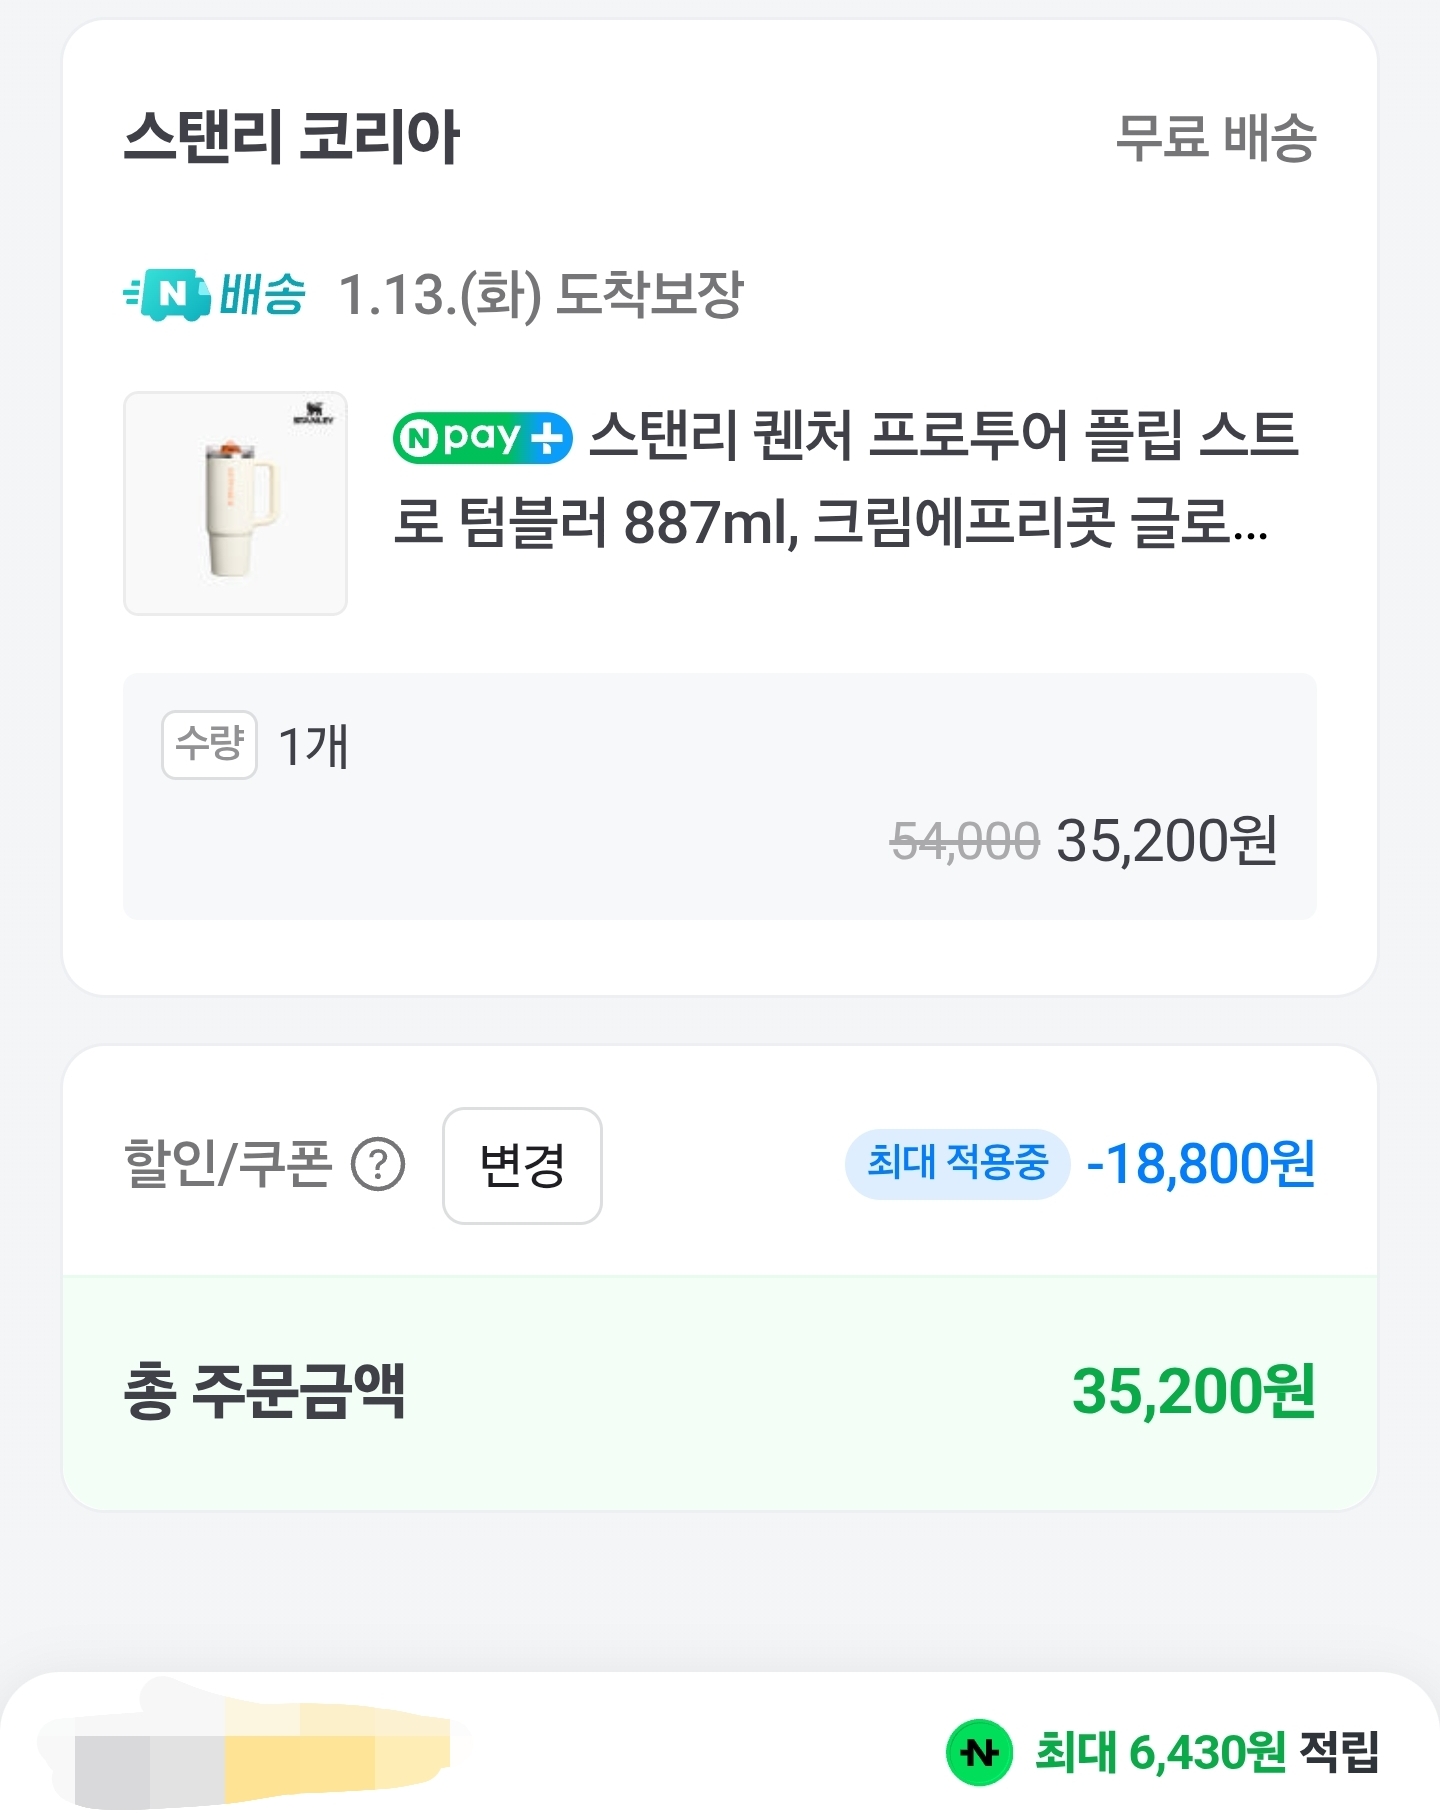Open the discount/coupon help question mark
Image resolution: width=1440 pixels, height=1813 pixels.
coord(378,1165)
